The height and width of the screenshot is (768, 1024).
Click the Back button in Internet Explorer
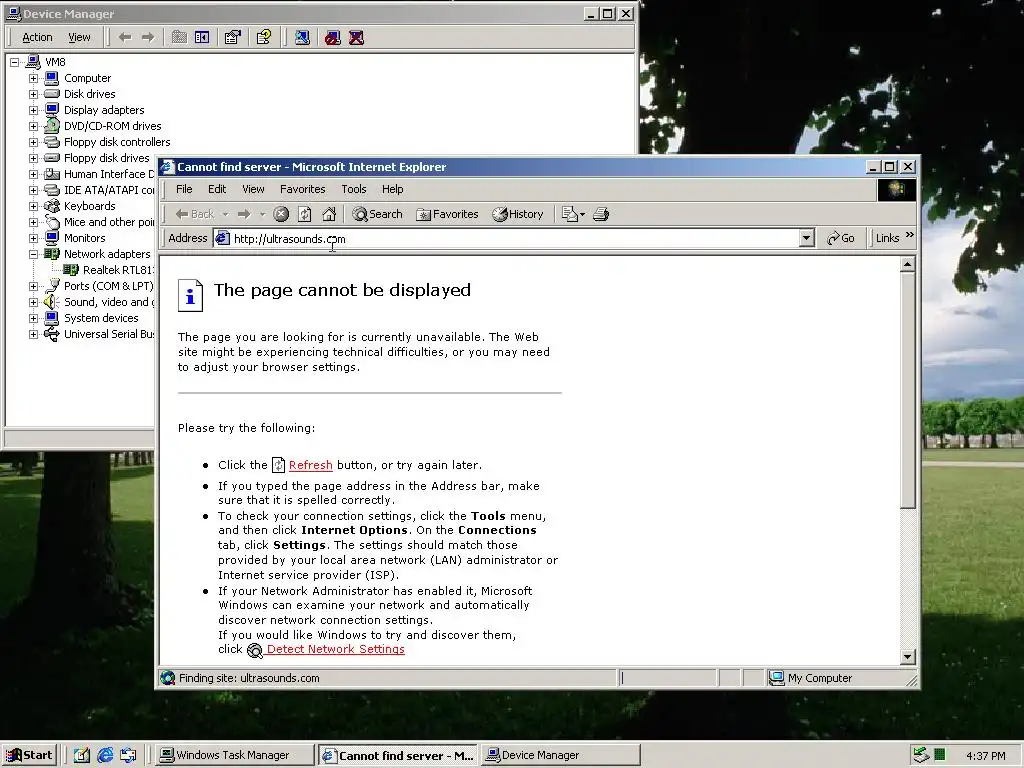tap(195, 214)
